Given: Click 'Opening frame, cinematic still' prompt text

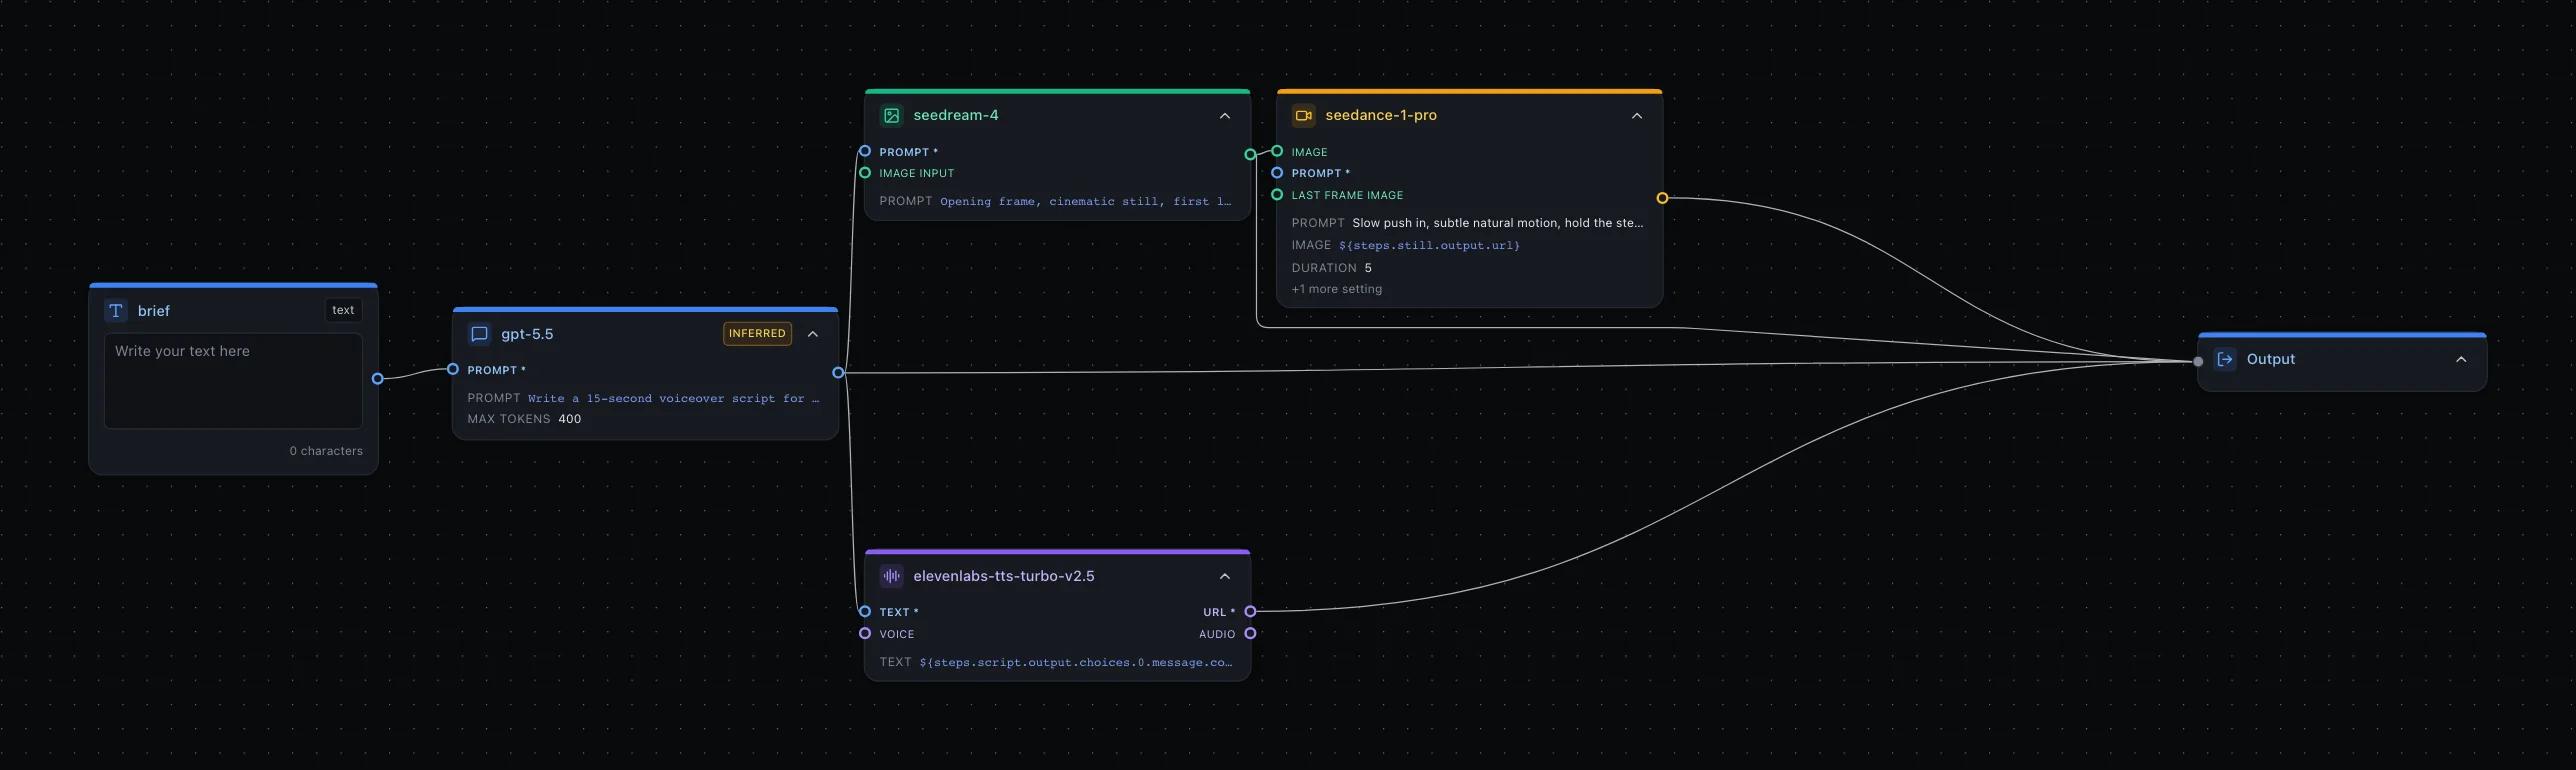Looking at the screenshot, I should pos(1085,201).
